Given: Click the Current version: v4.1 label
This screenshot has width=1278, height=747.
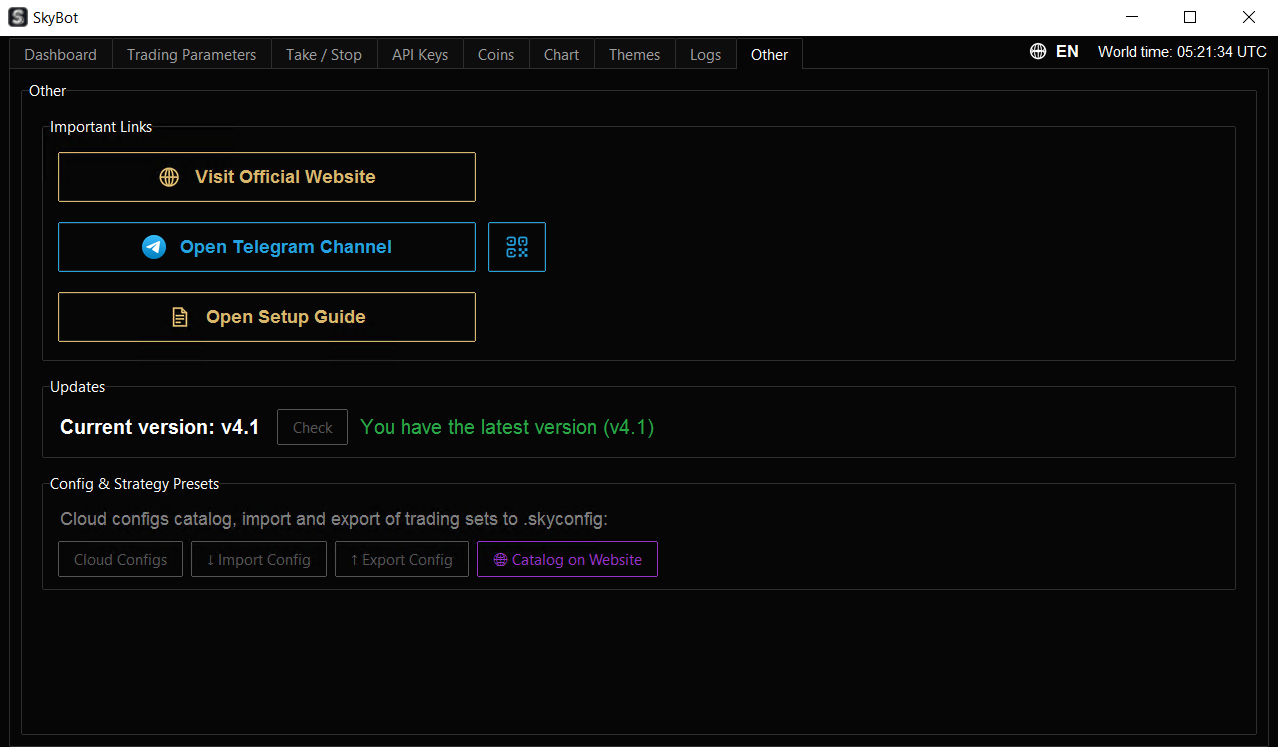Looking at the screenshot, I should coord(160,427).
